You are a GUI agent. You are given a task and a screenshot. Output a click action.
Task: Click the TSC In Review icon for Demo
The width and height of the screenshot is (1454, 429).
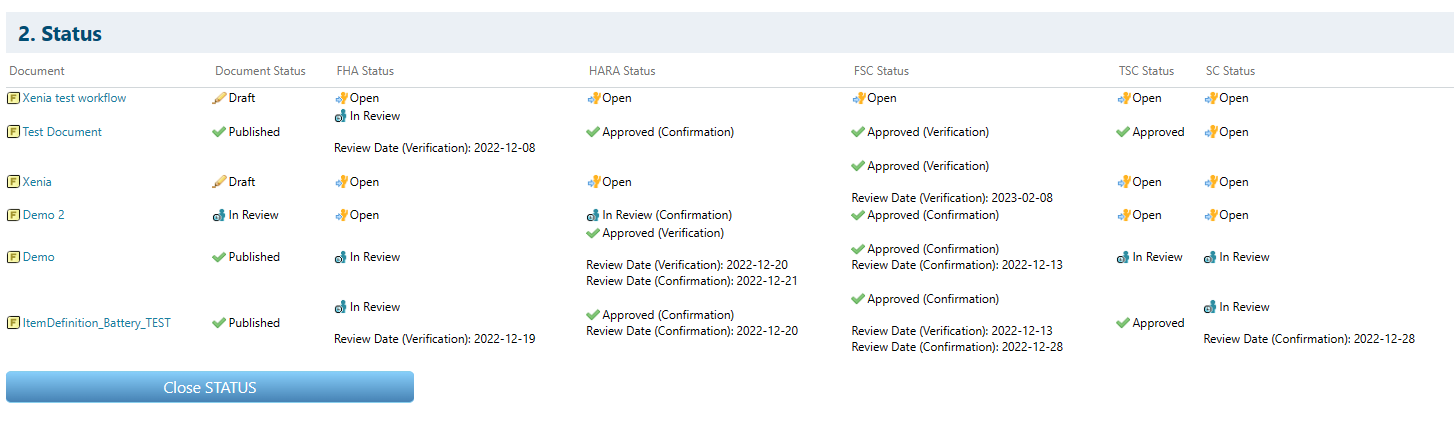[x=1123, y=257]
